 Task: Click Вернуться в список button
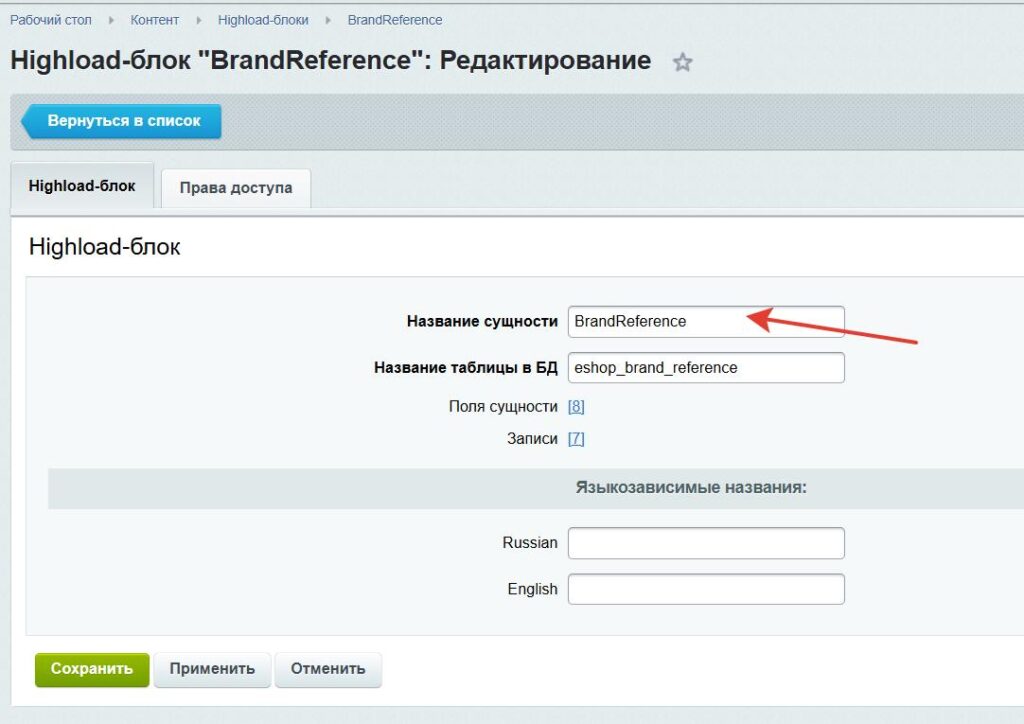point(121,121)
